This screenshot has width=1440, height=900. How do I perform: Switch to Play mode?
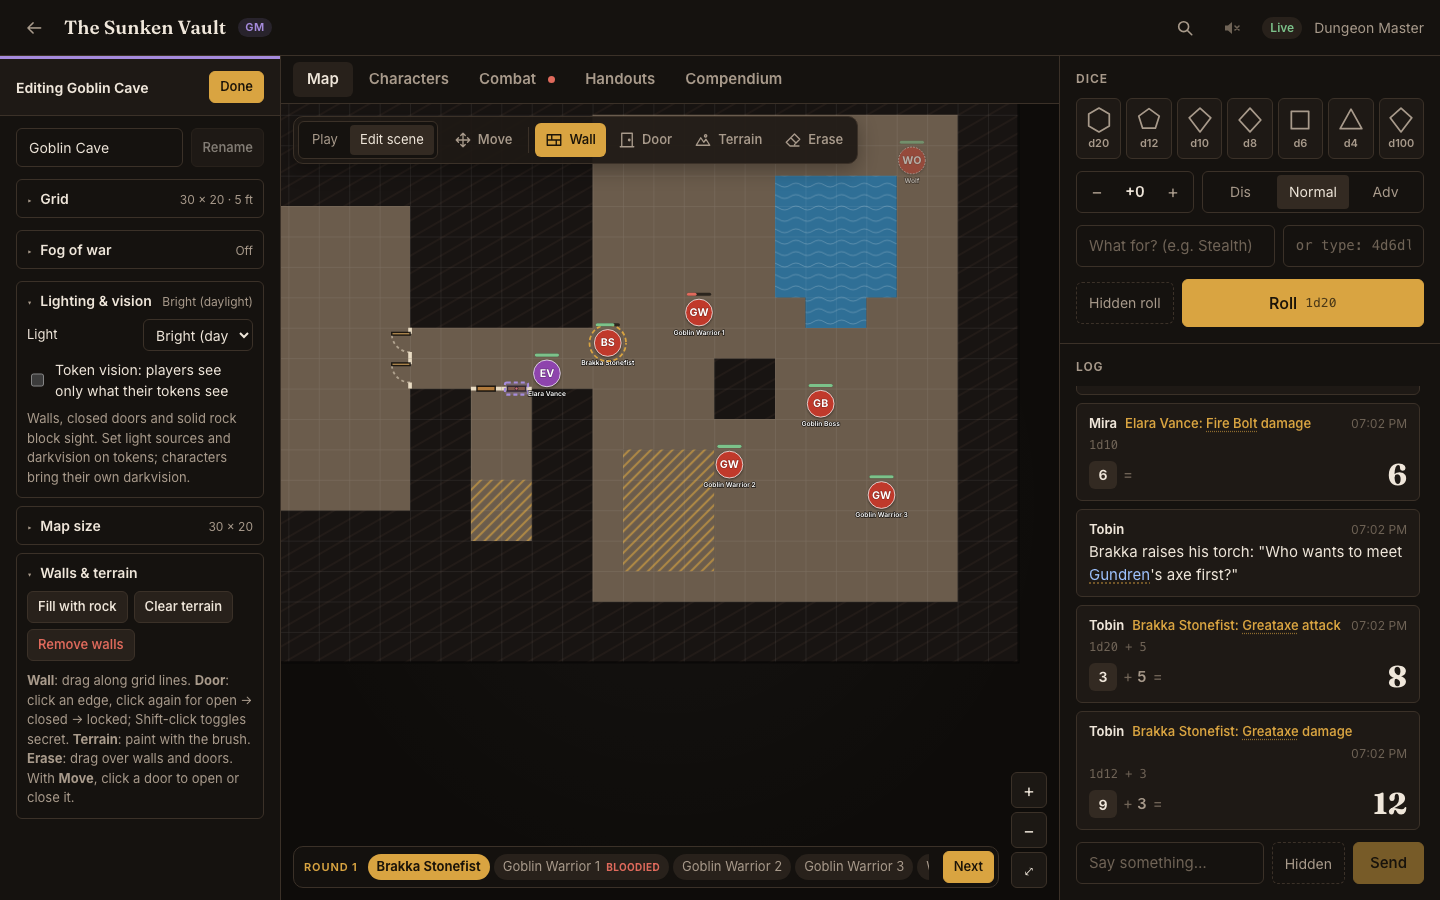tap(325, 140)
